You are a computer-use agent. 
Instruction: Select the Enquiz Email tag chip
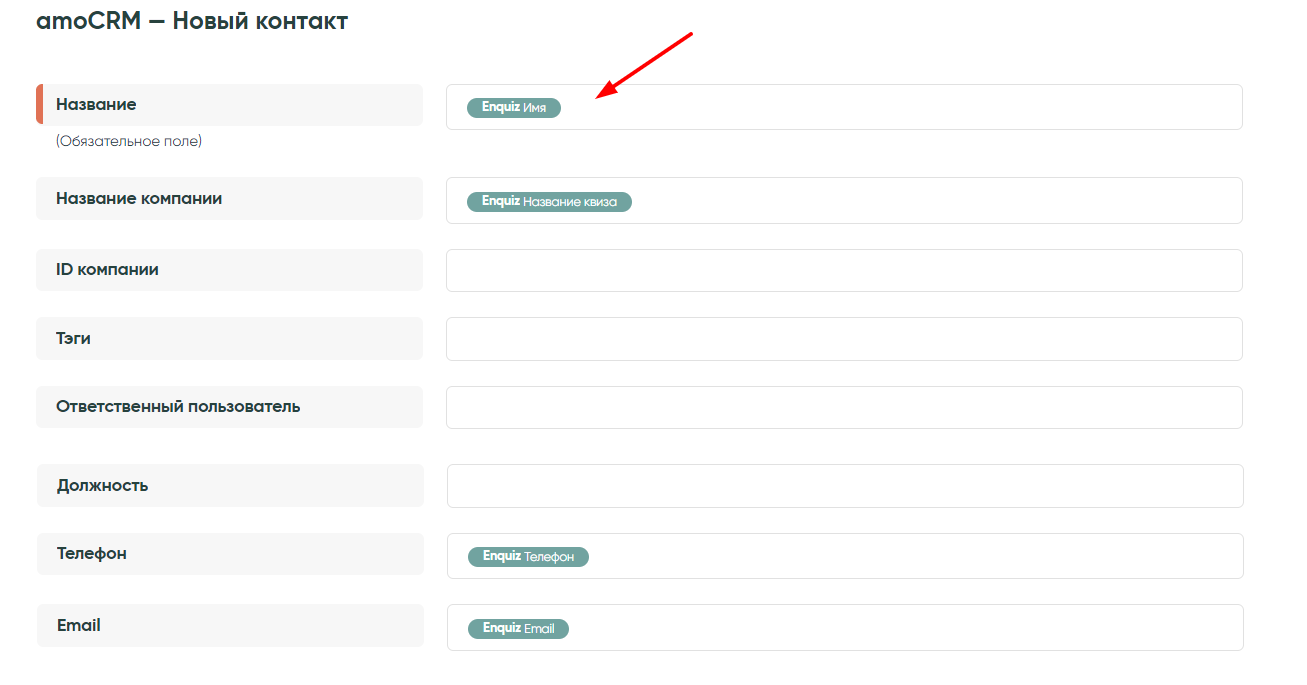click(518, 629)
